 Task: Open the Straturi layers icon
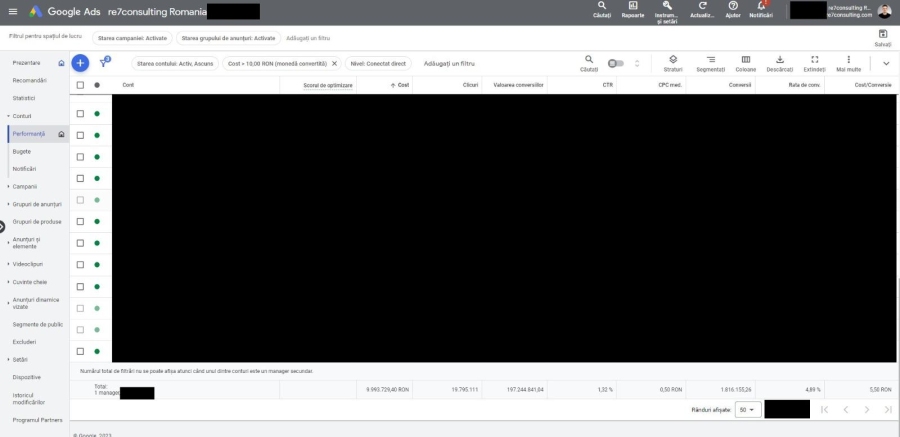pyautogui.click(x=673, y=59)
